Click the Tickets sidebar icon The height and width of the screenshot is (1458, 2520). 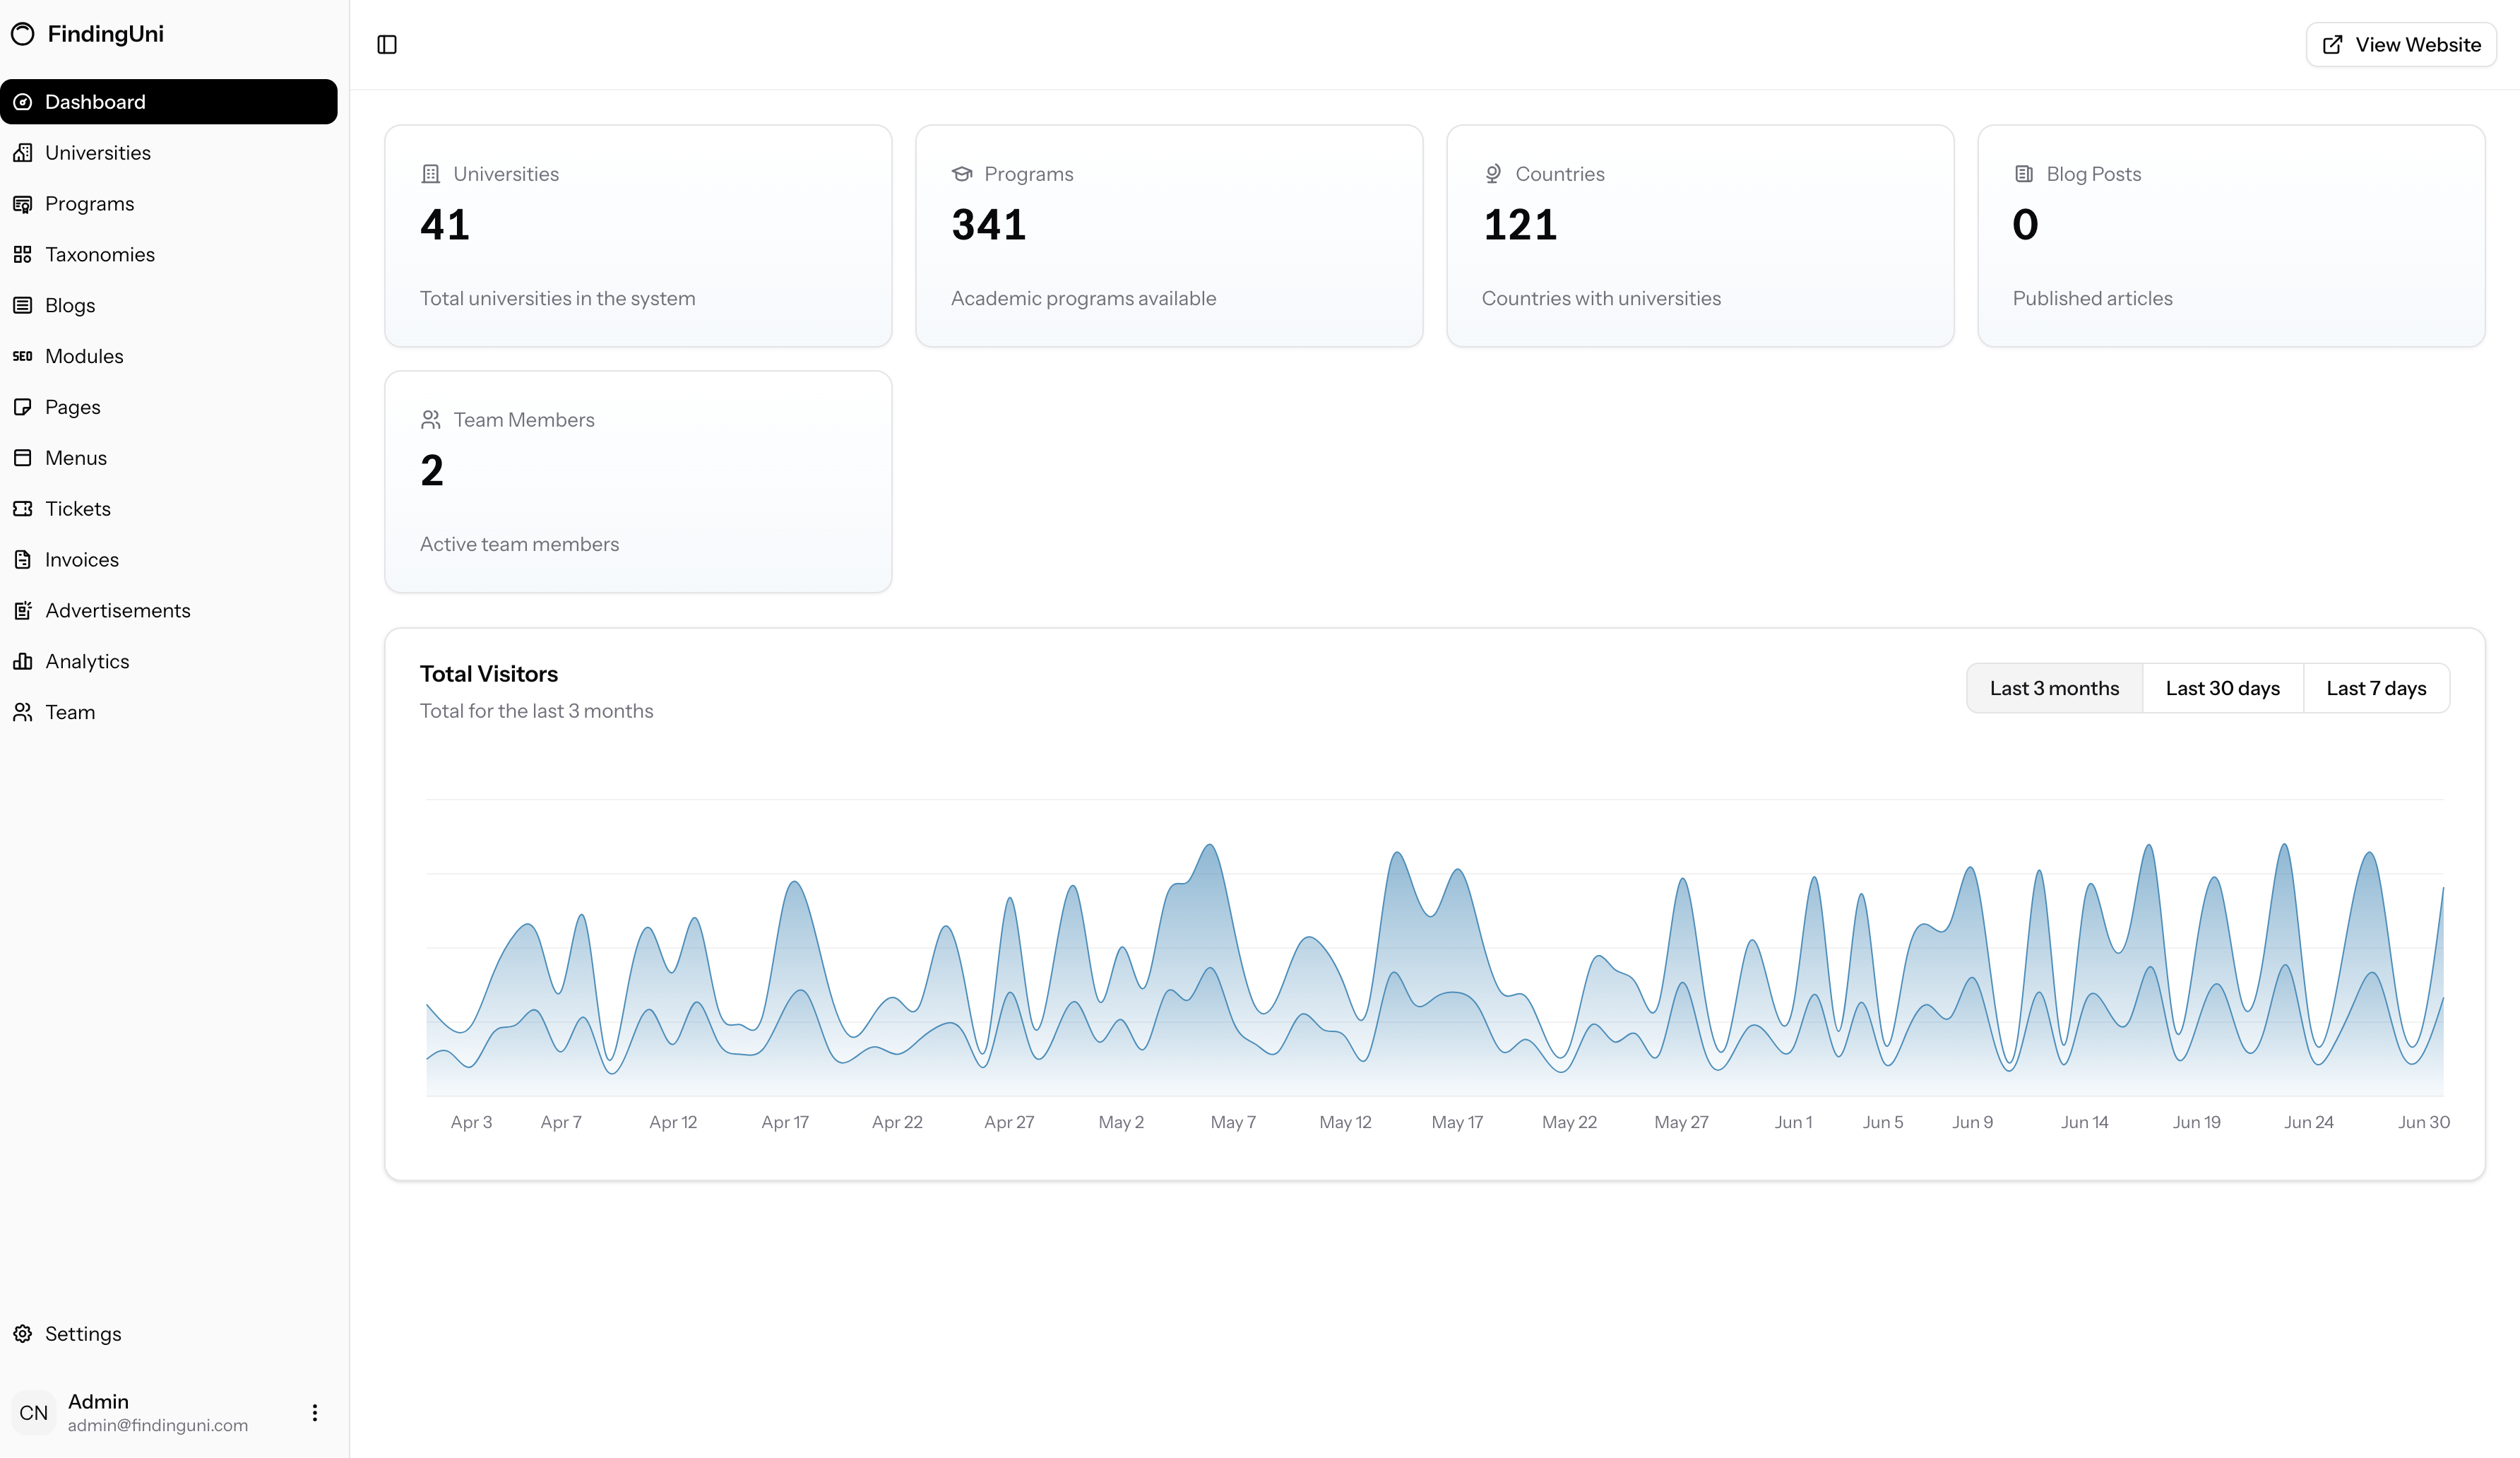pos(23,509)
